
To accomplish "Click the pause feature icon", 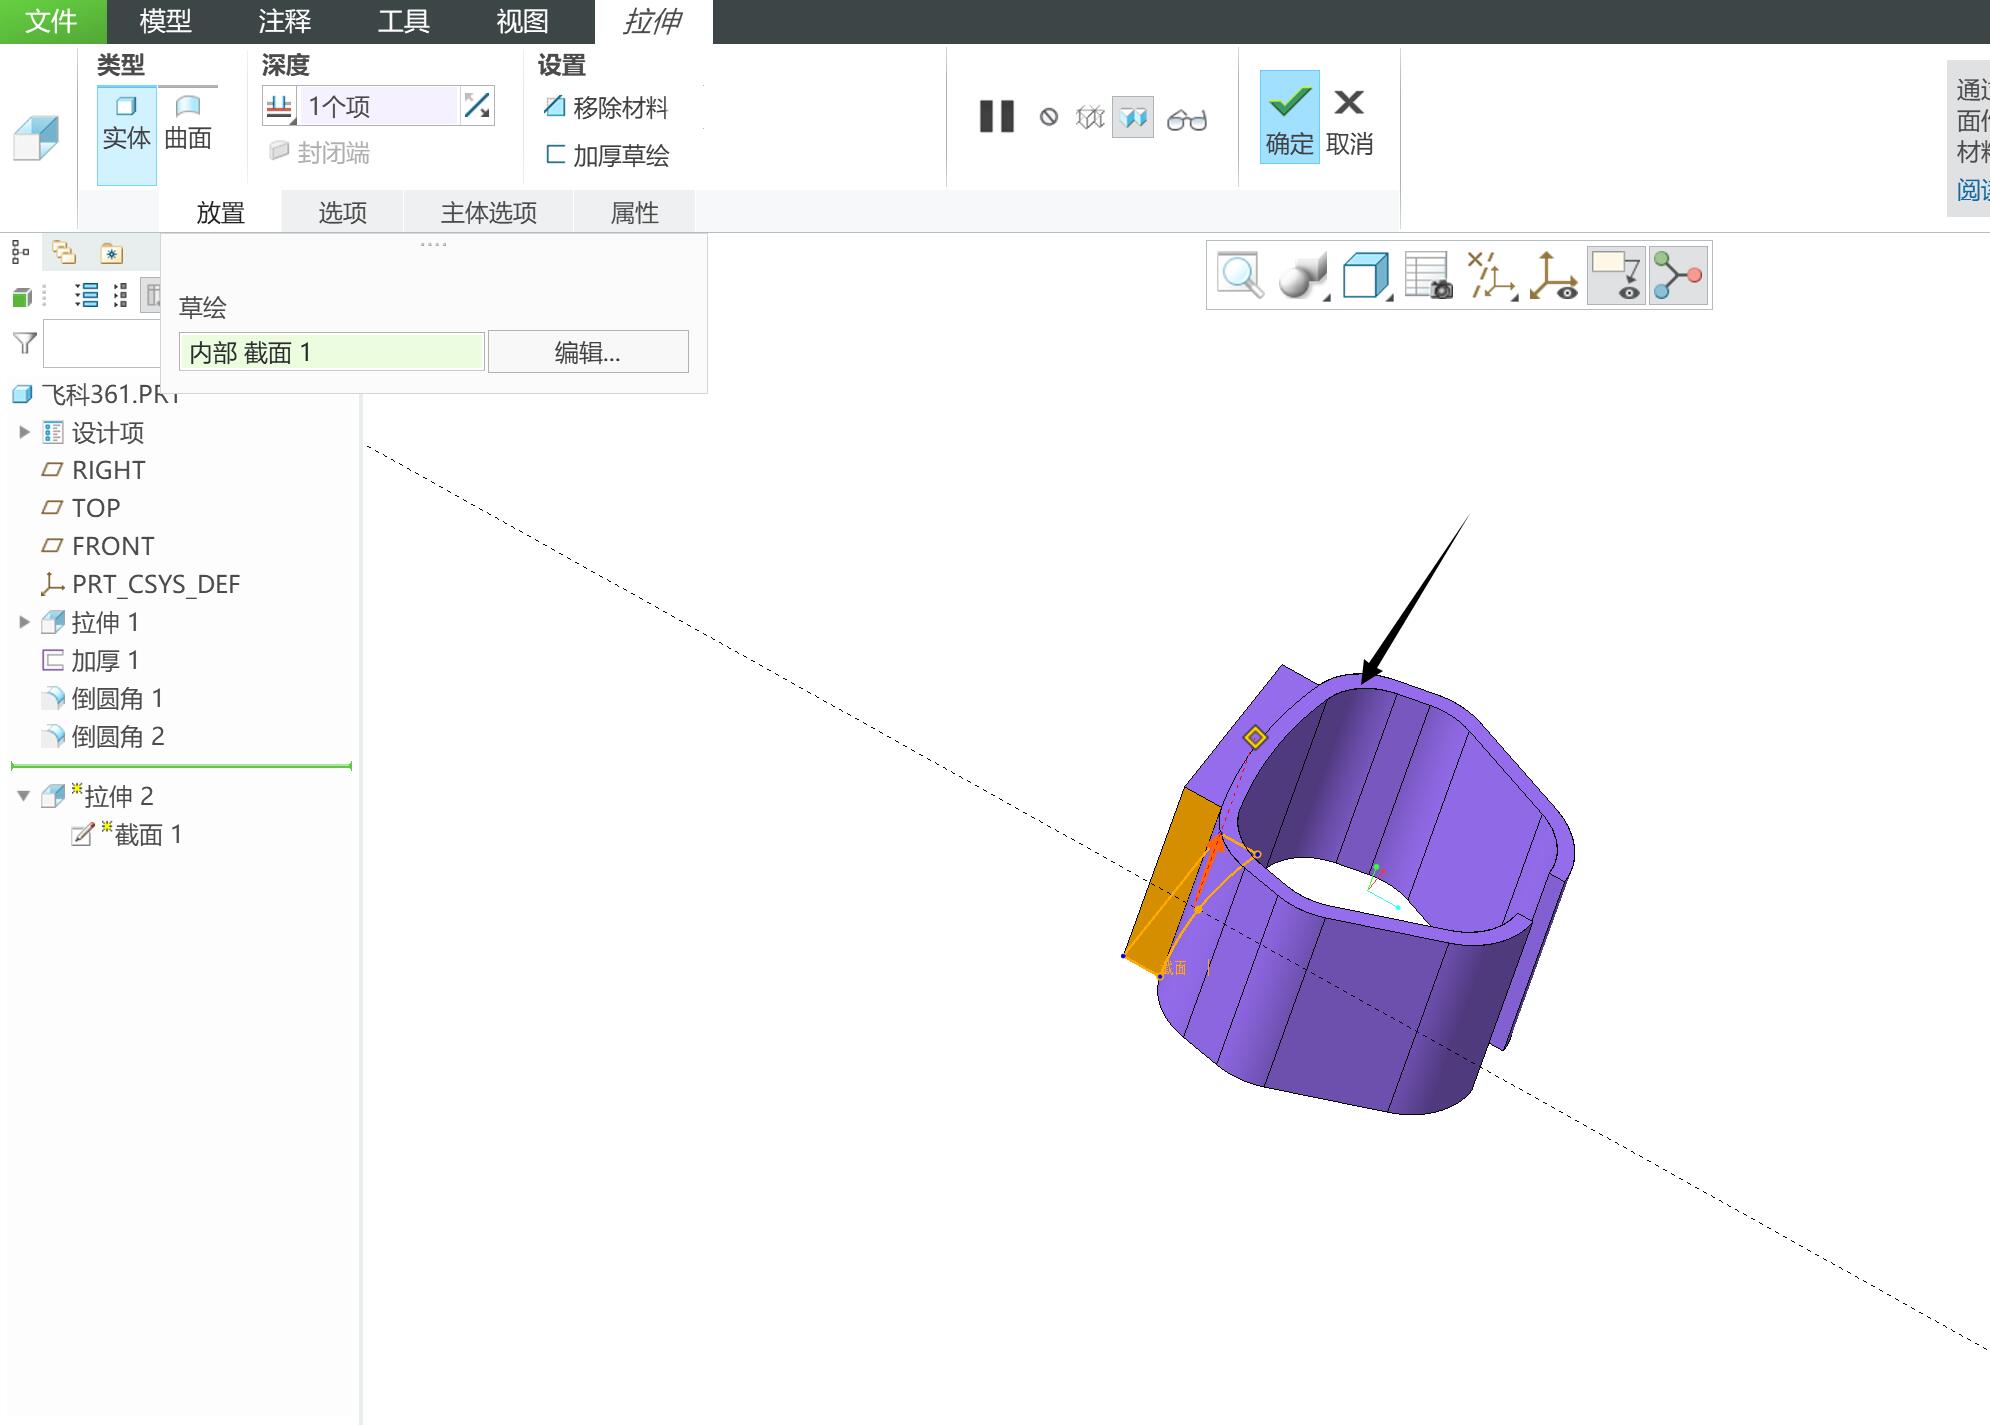I will click(x=996, y=117).
